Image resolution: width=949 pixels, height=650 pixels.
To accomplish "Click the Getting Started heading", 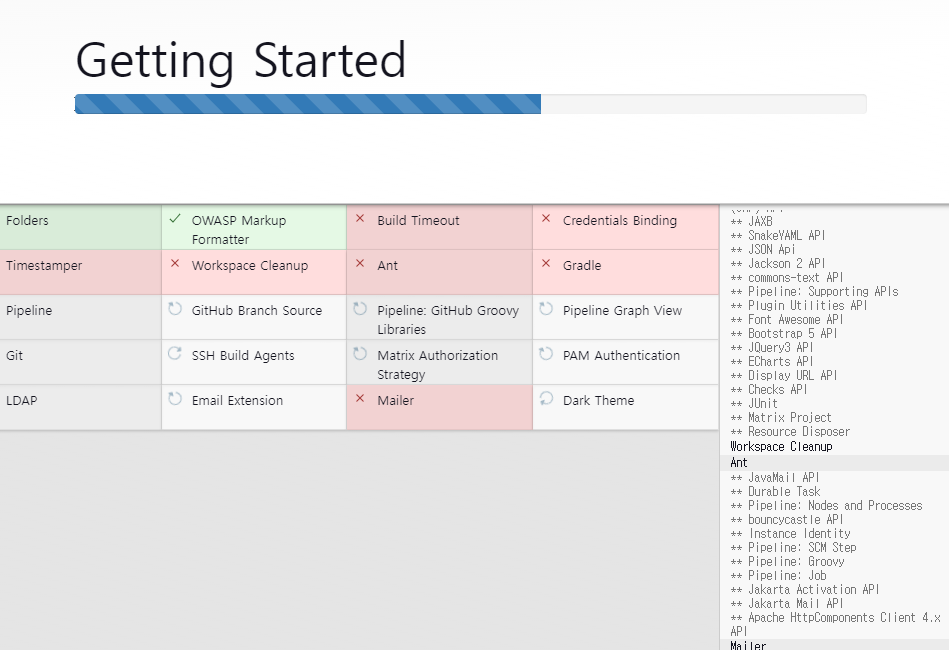I will tap(241, 61).
